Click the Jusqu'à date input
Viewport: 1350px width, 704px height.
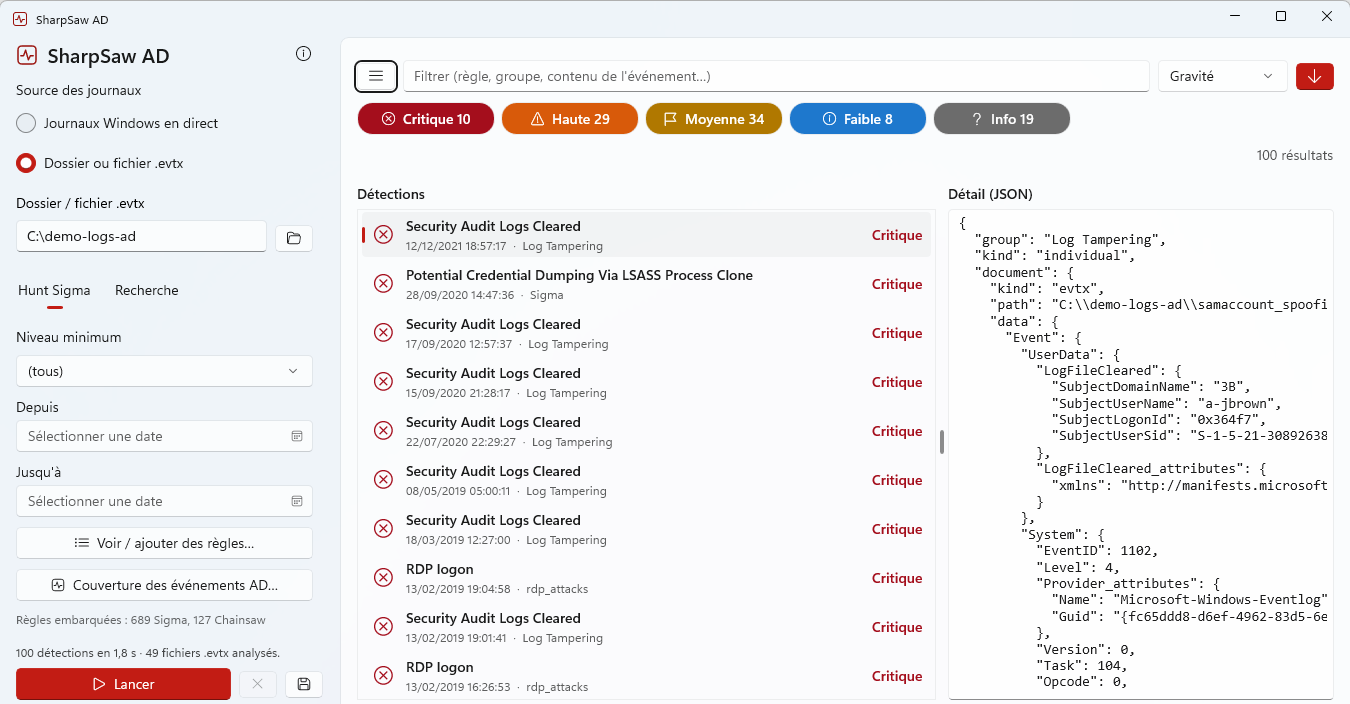click(x=164, y=501)
